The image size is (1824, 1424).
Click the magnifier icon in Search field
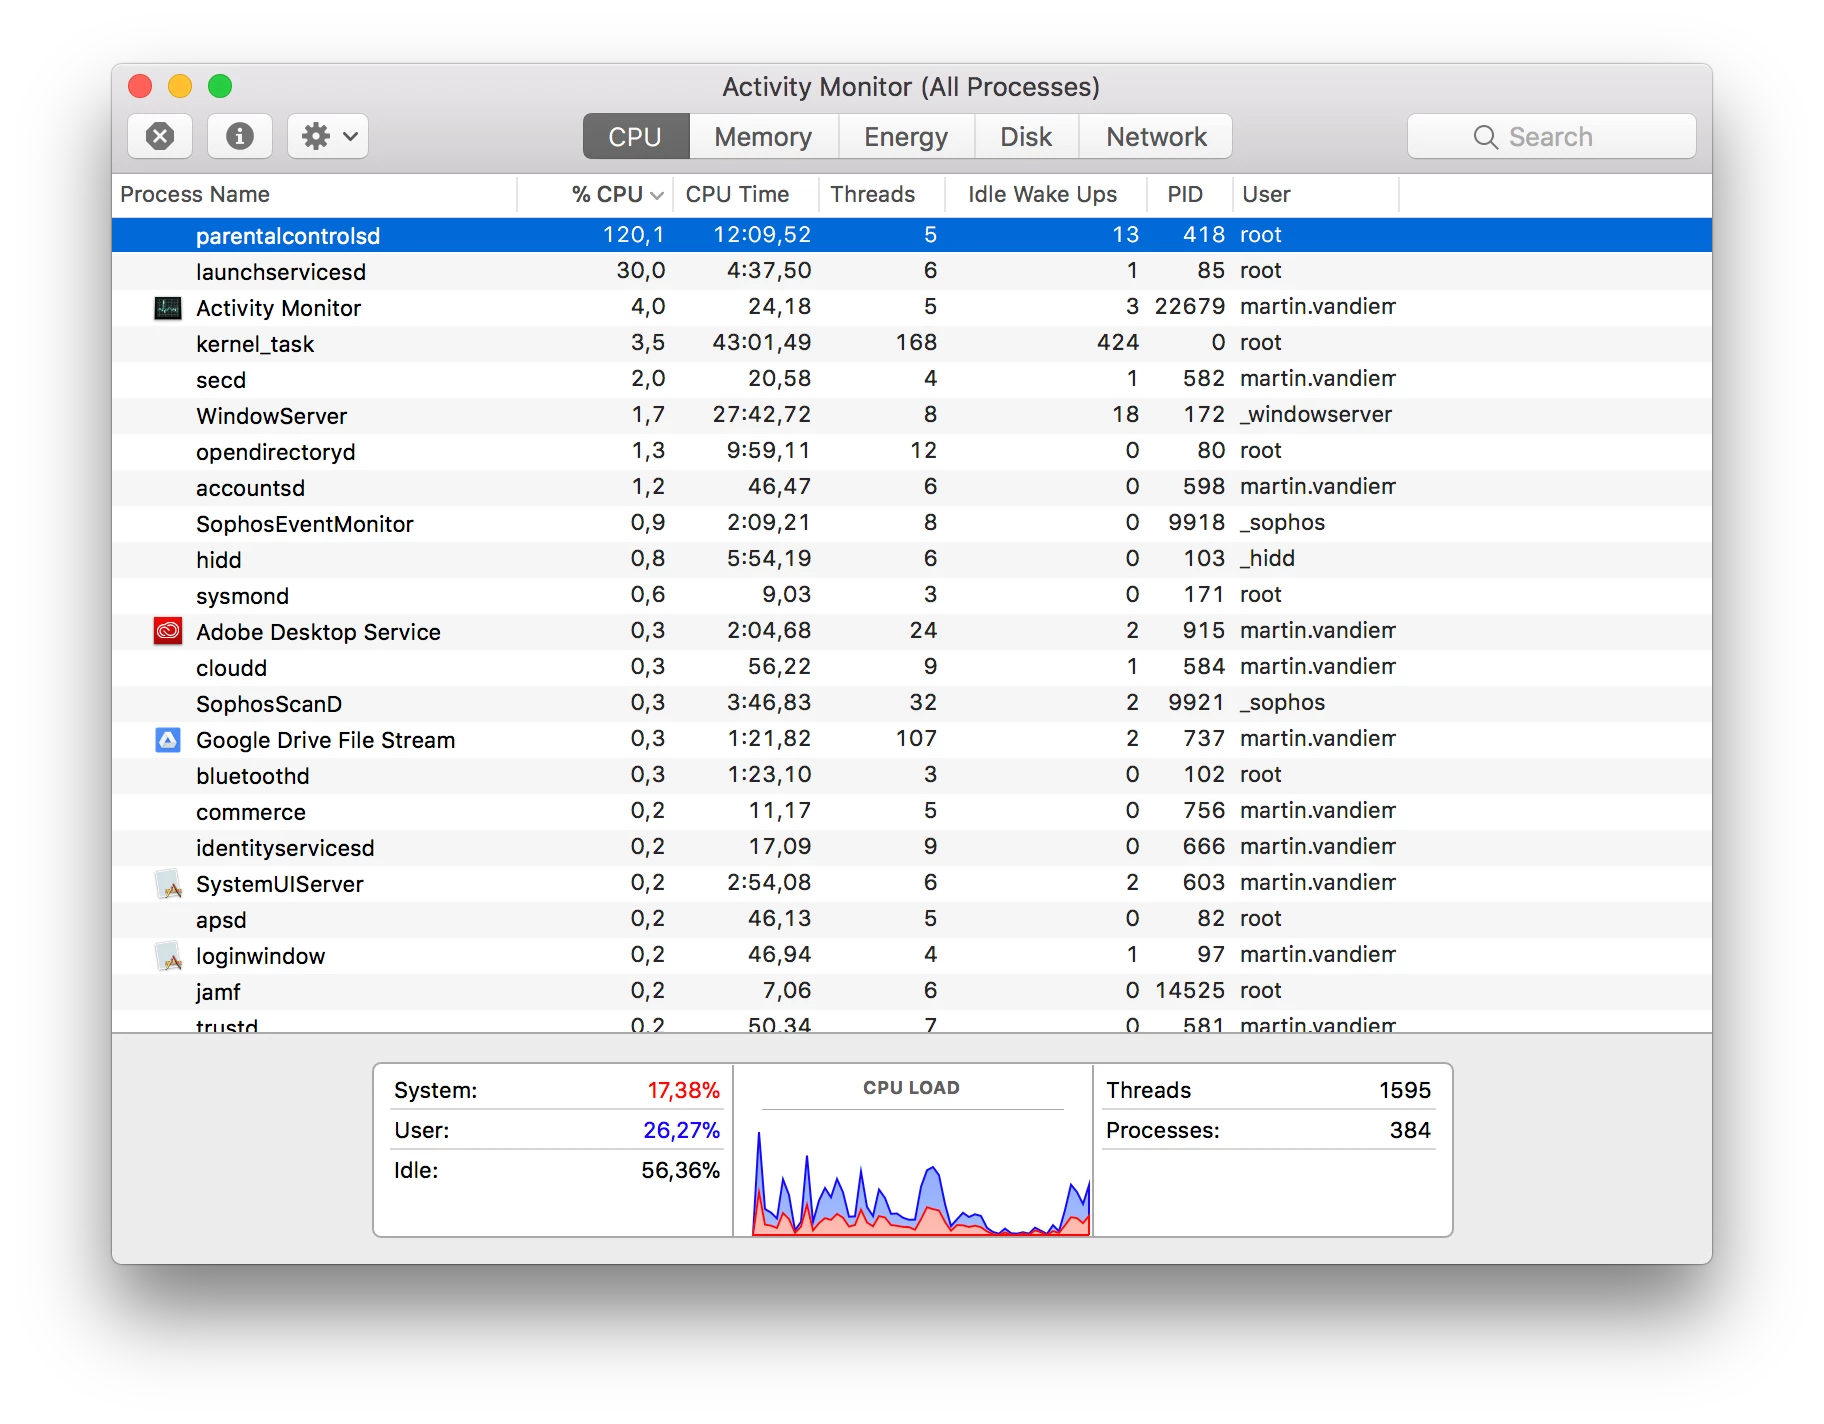pyautogui.click(x=1485, y=137)
